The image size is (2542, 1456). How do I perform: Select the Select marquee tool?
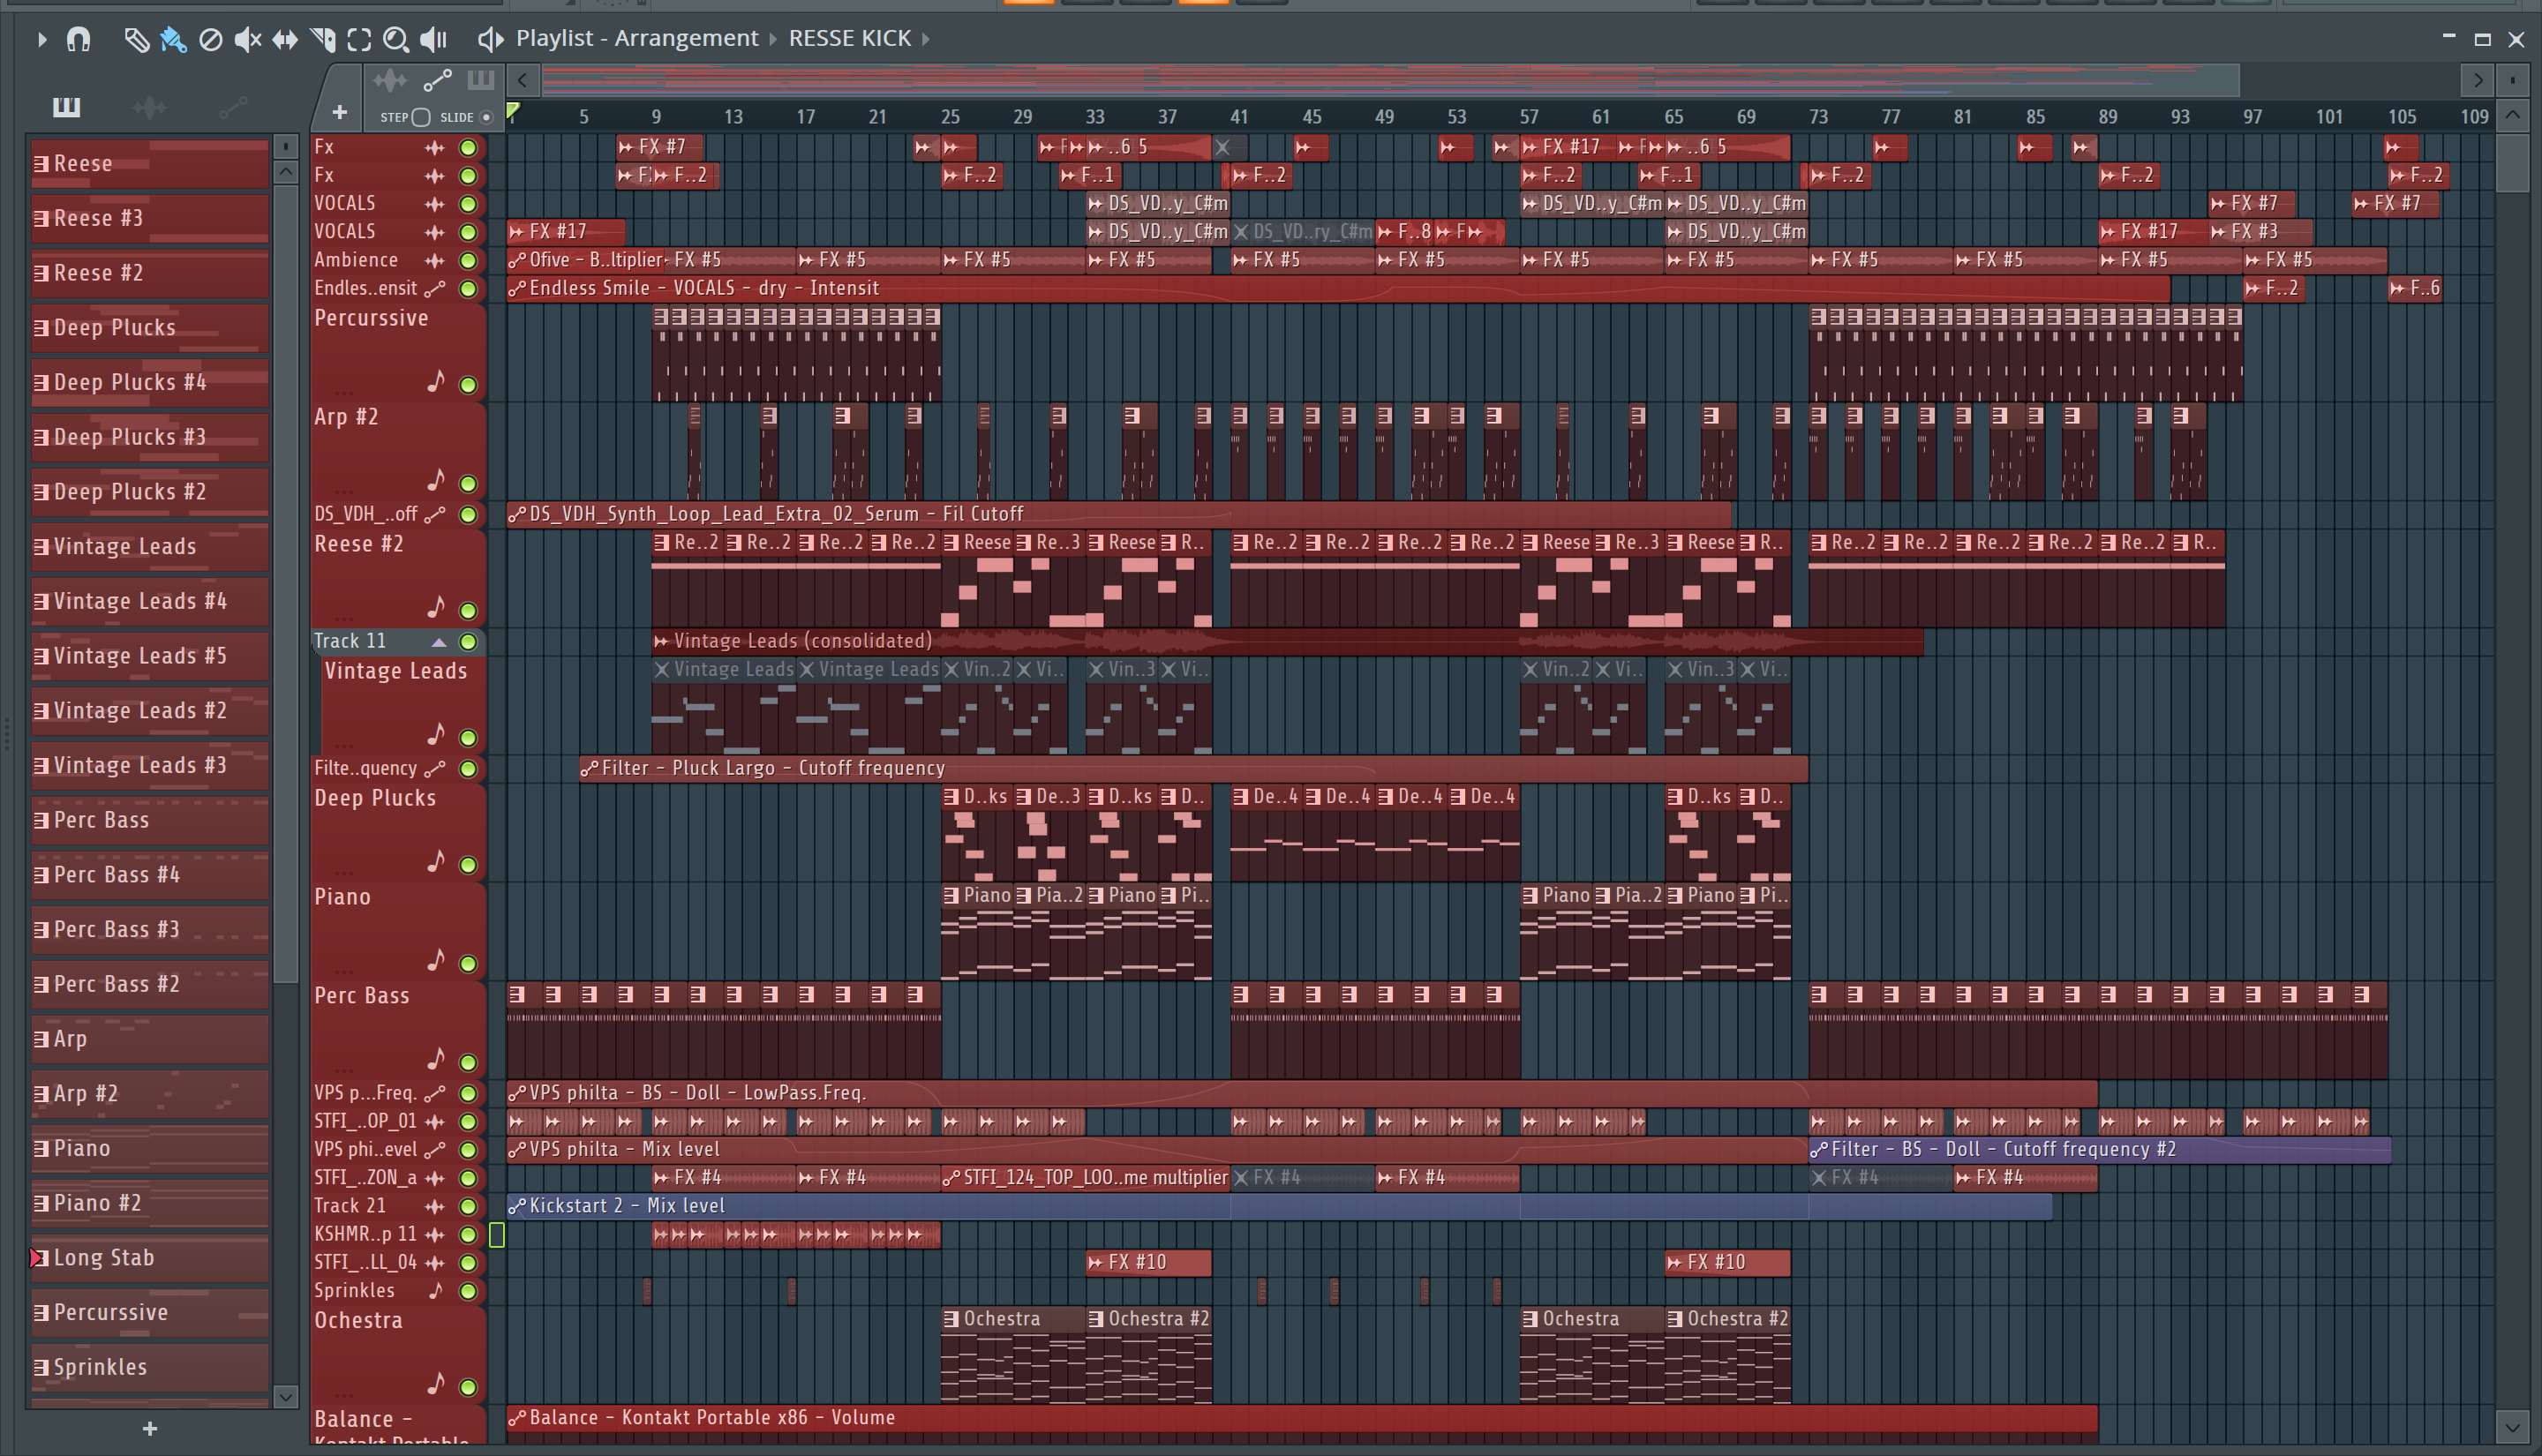[359, 39]
